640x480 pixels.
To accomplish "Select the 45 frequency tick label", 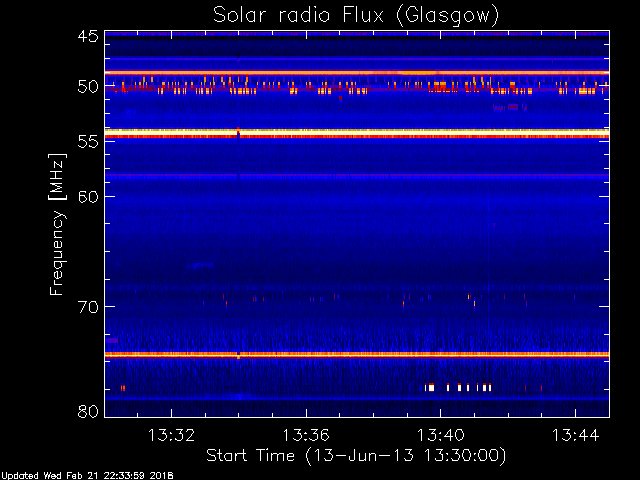I will [88, 36].
